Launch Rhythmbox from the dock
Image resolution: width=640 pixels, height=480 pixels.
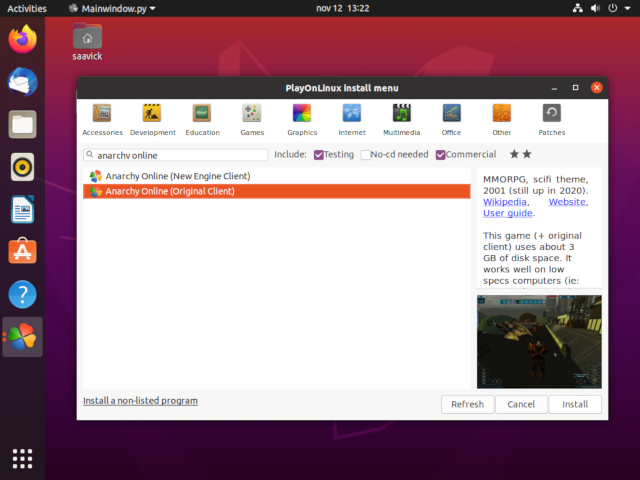pyautogui.click(x=22, y=167)
